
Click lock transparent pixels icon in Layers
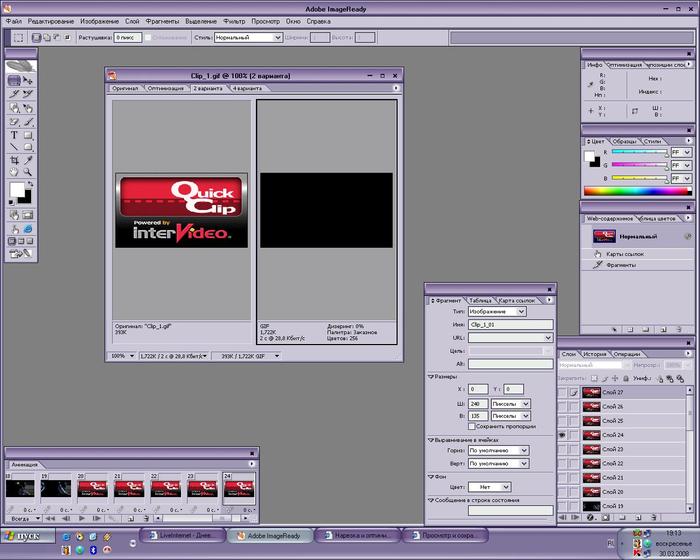(x=594, y=378)
